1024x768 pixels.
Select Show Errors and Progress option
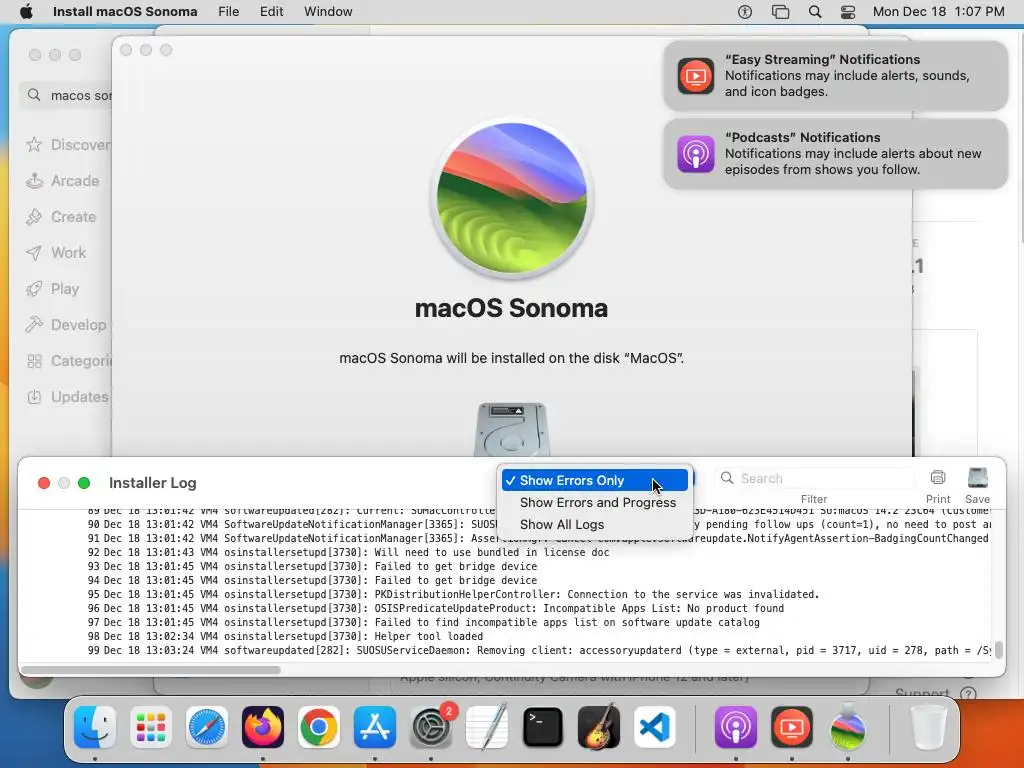click(x=594, y=502)
